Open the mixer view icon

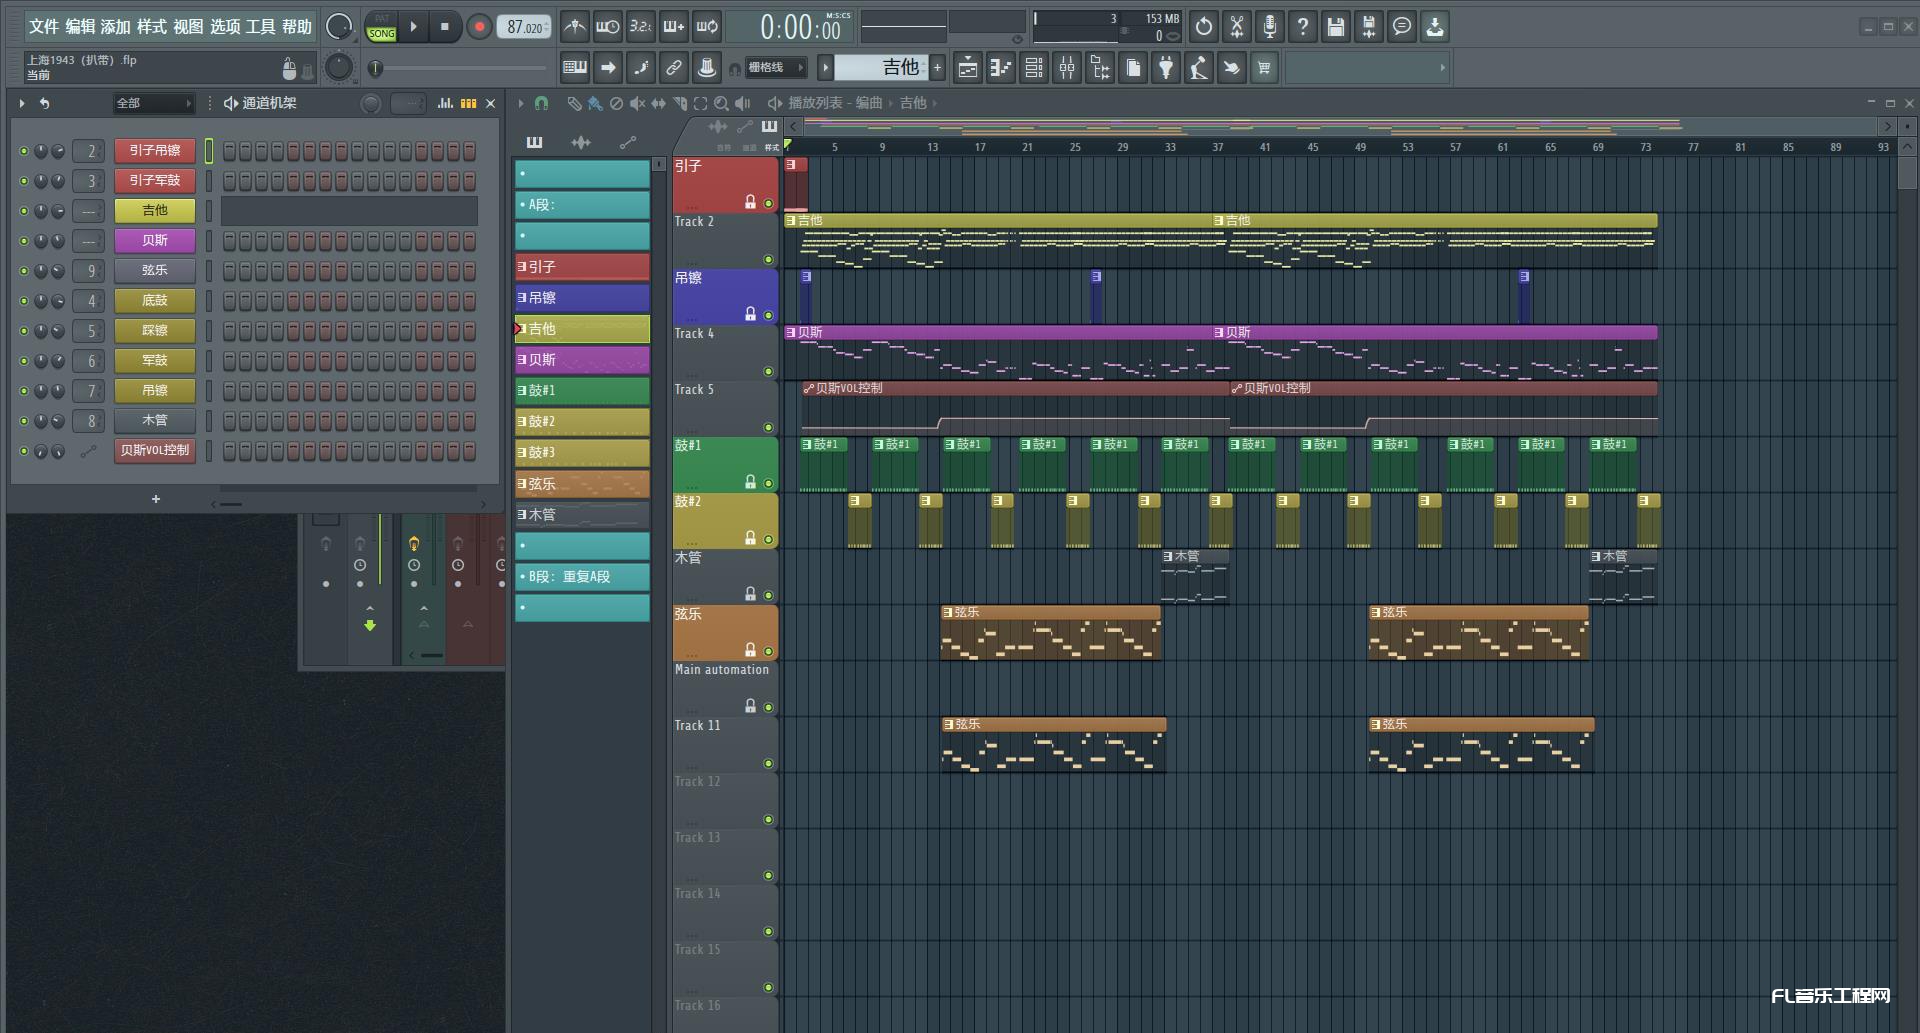pos(1067,68)
